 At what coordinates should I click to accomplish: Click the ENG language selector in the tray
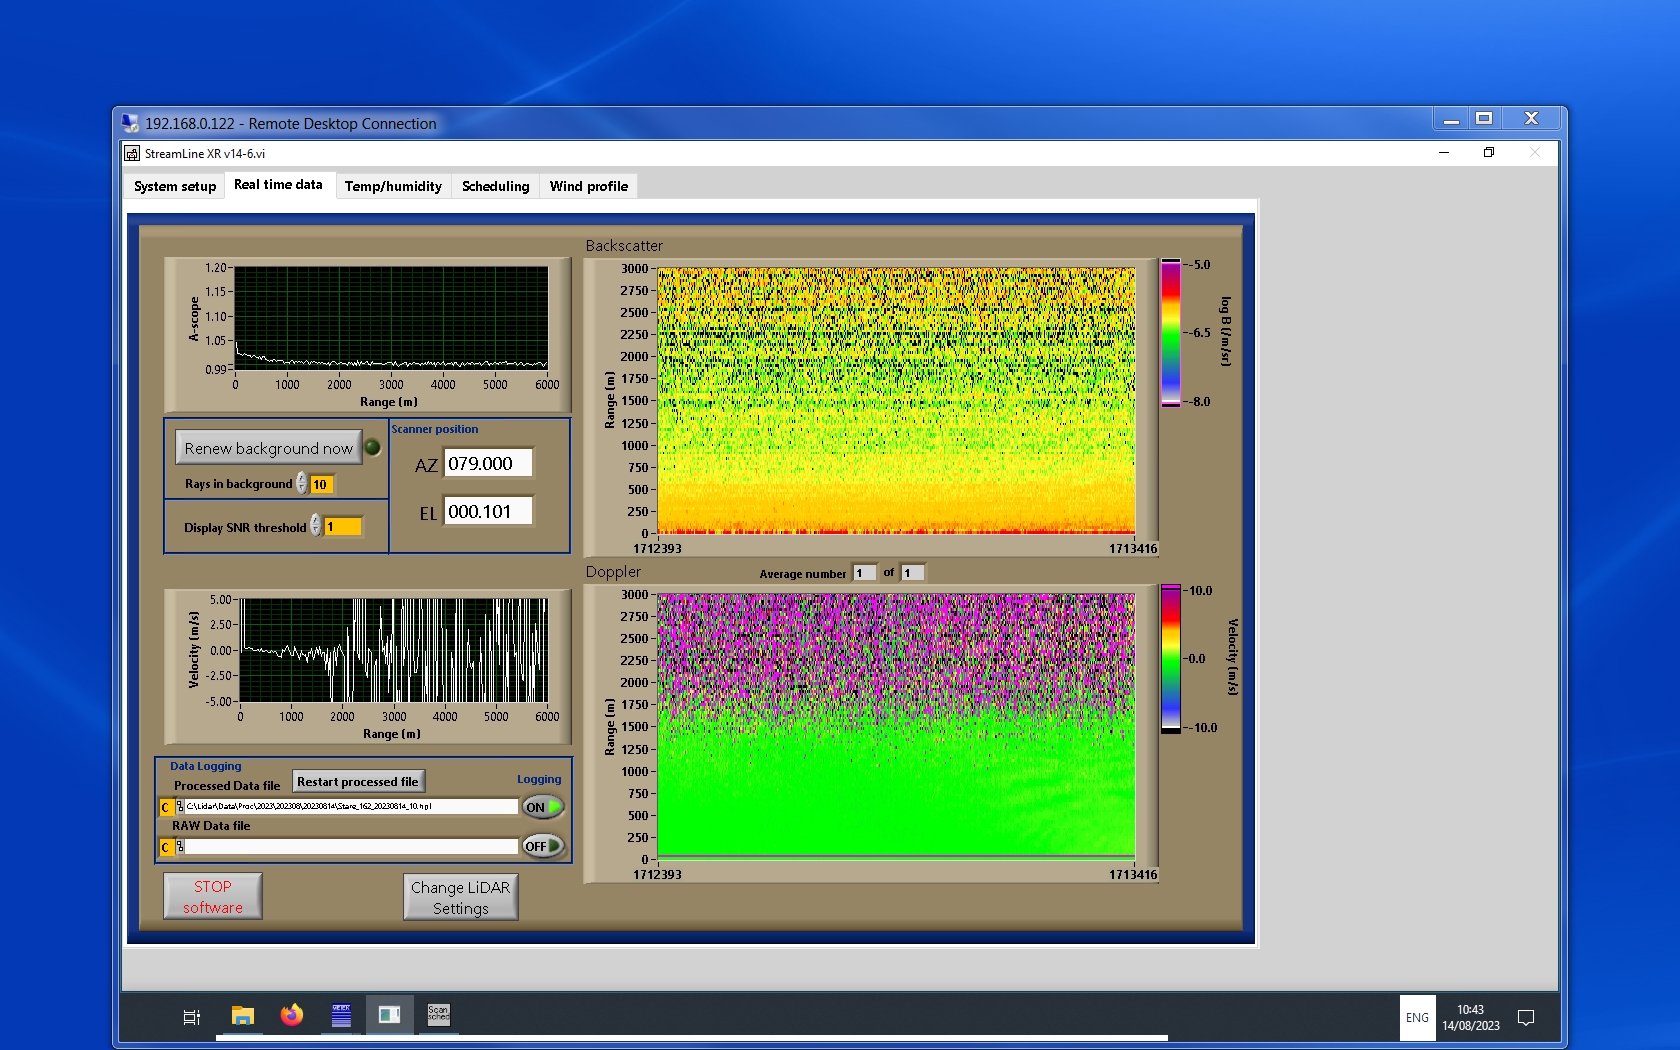click(x=1417, y=1018)
